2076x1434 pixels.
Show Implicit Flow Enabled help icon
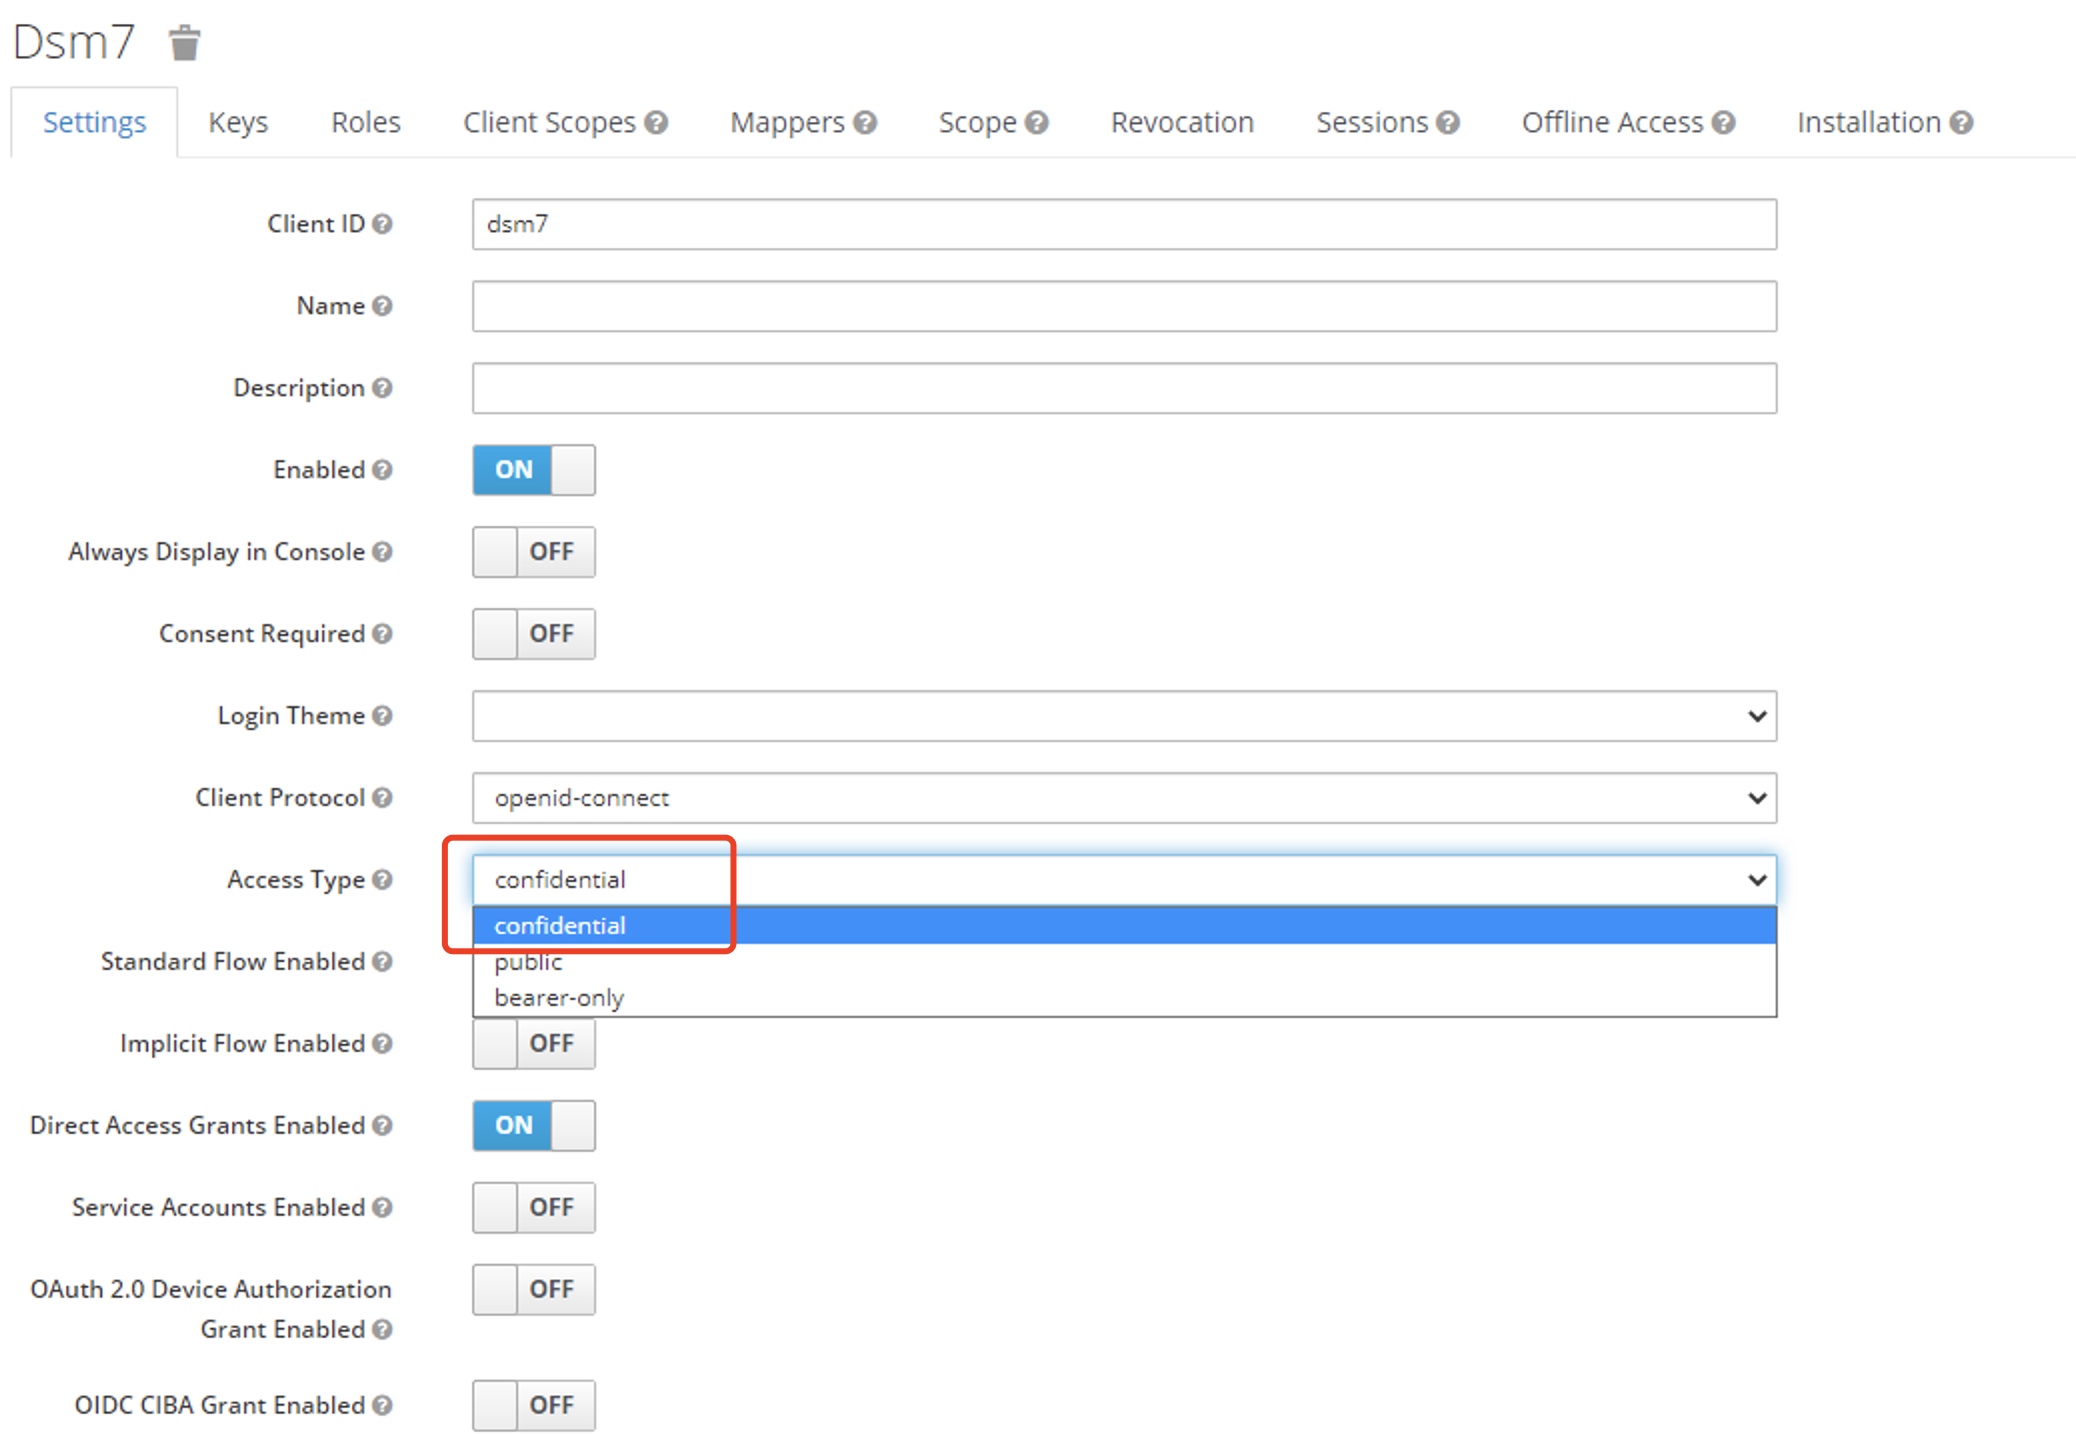coord(382,1044)
